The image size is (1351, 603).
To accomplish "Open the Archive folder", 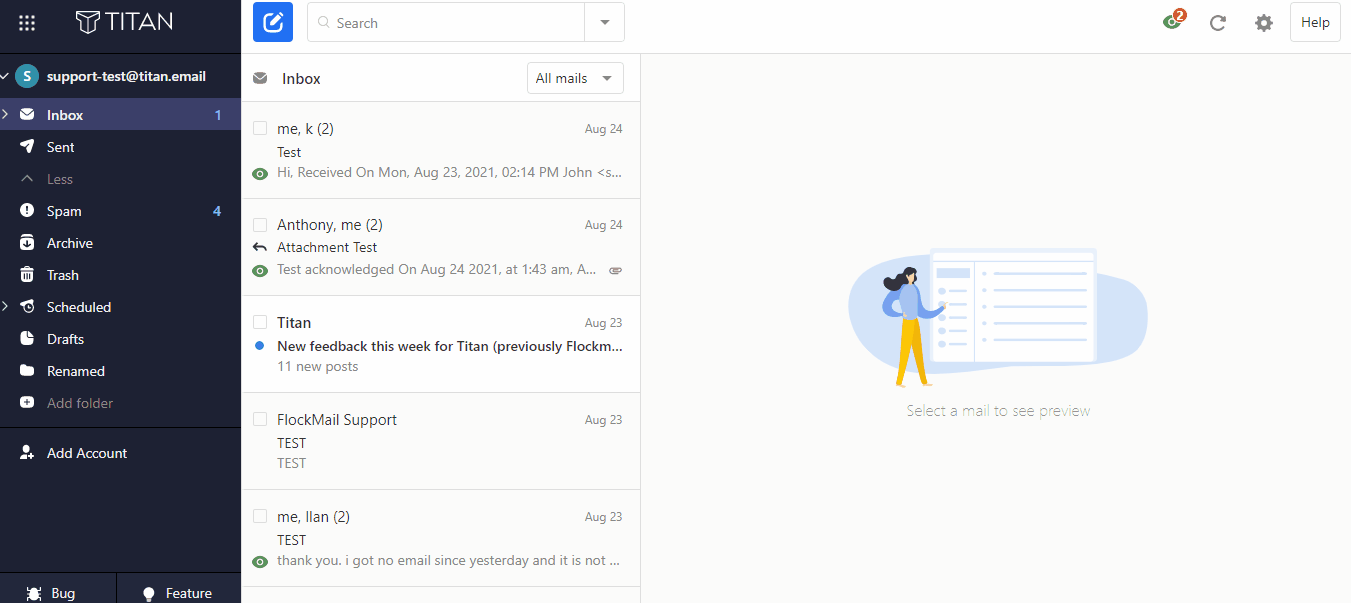I will (x=120, y=243).
